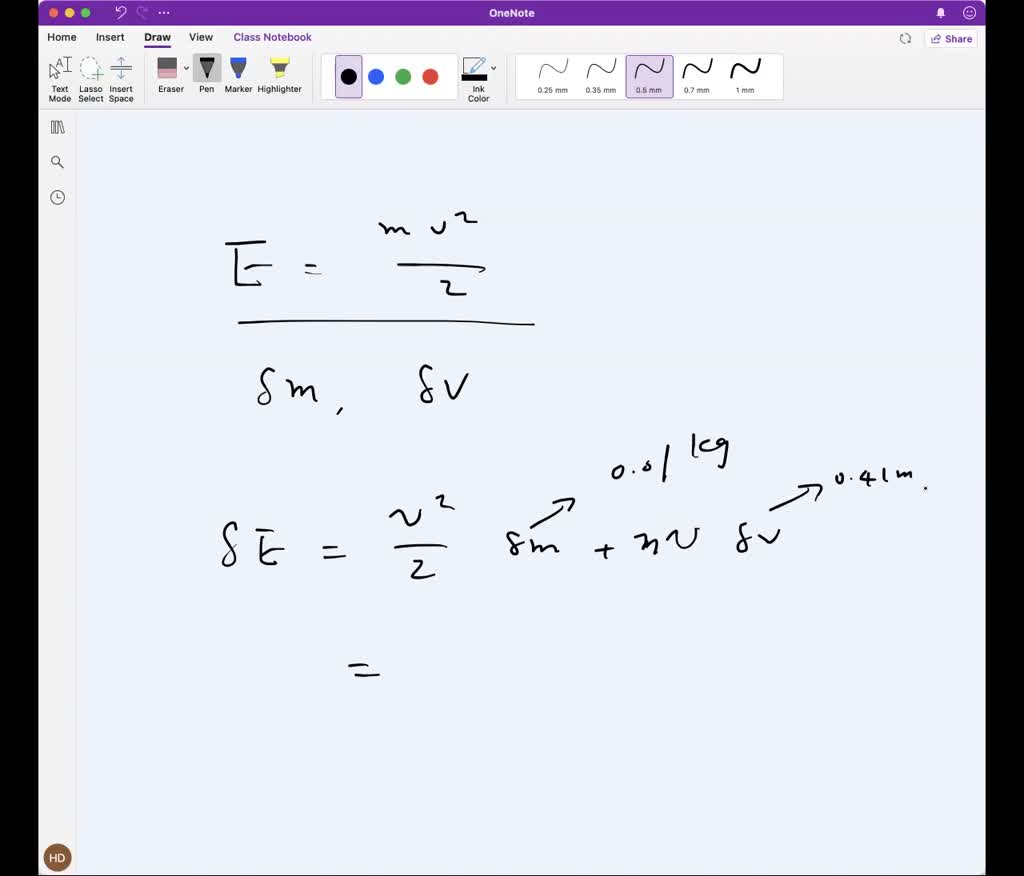Expand the ellipsis overflow menu
The image size is (1024, 876).
pos(163,13)
